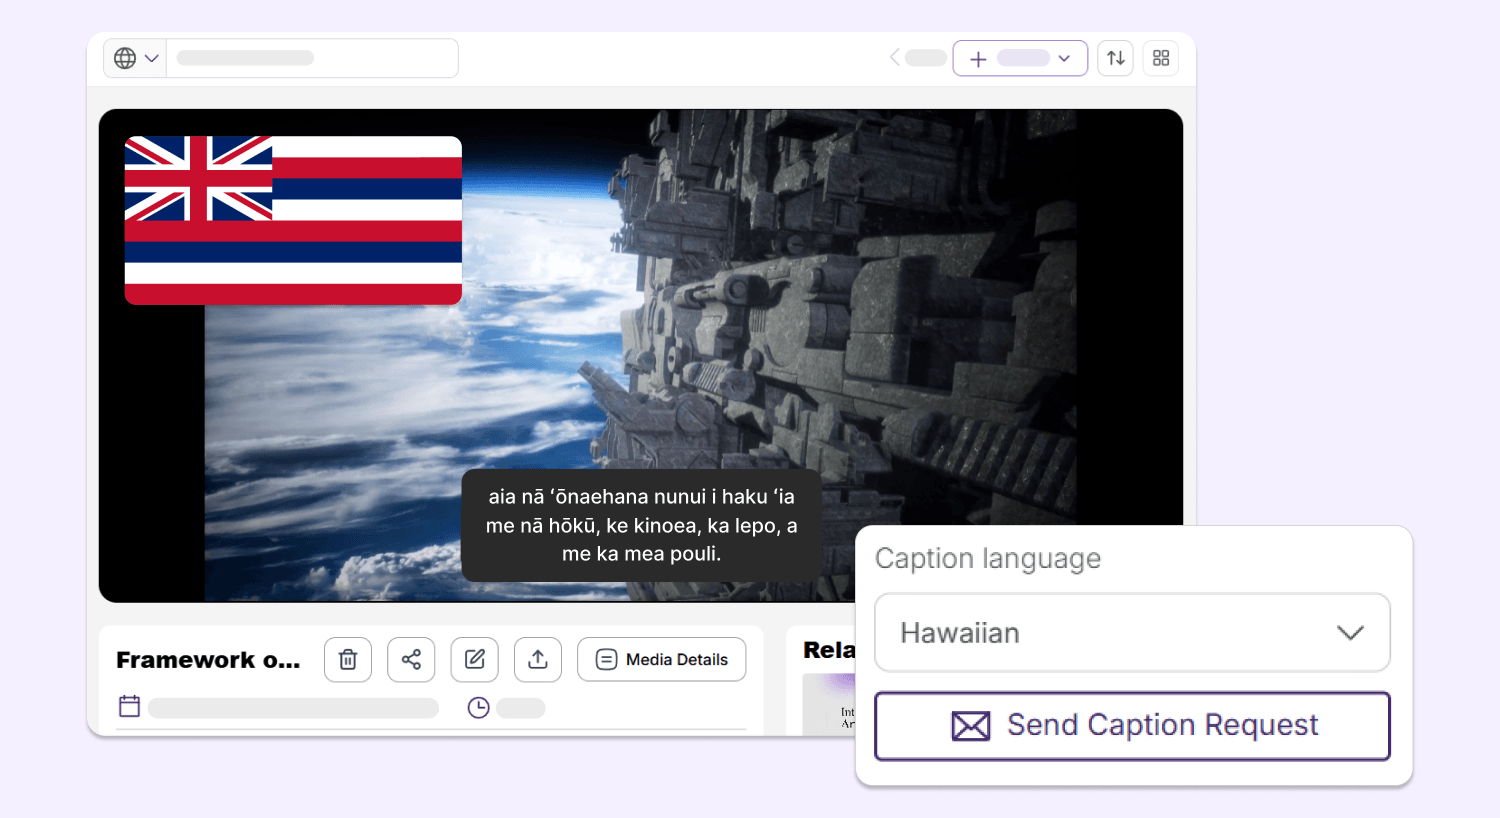Click the clock duration icon

(479, 708)
